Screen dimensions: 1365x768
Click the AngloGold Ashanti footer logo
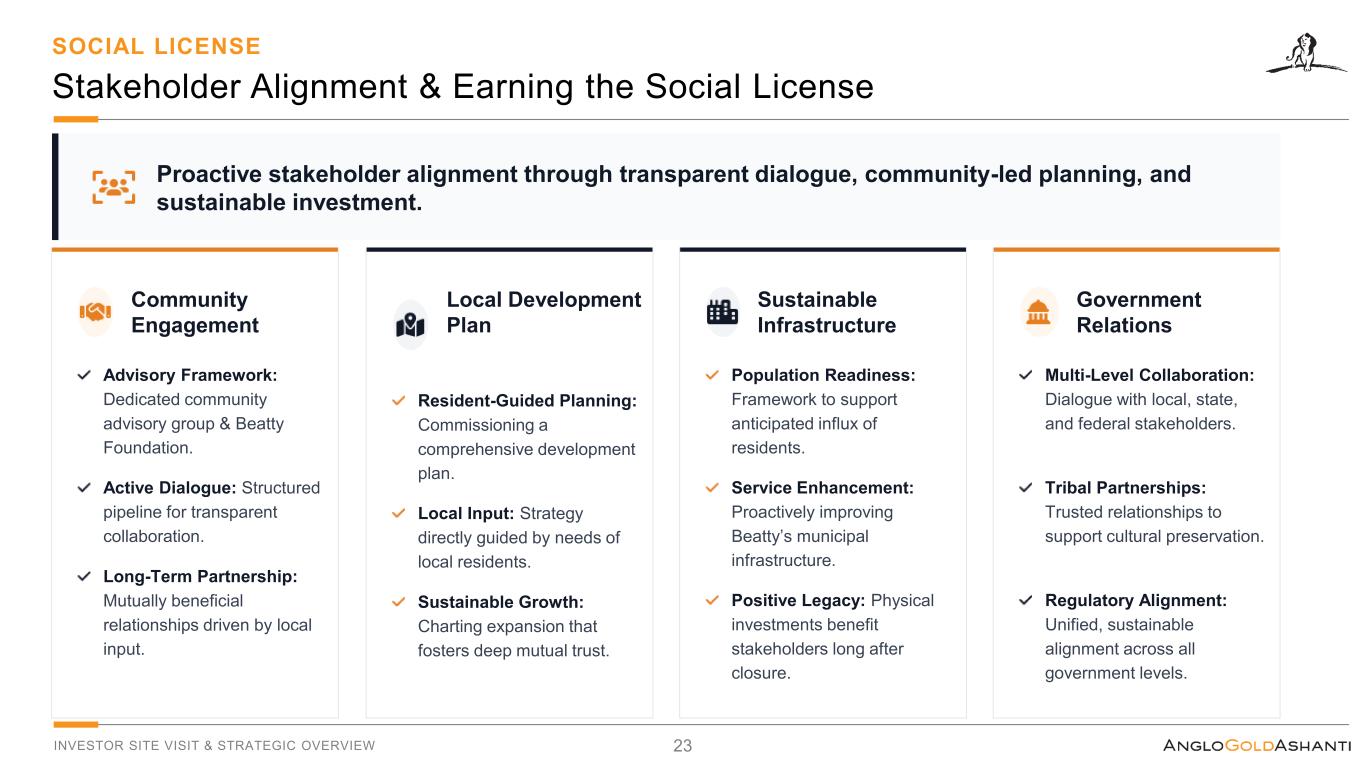coord(1257,746)
